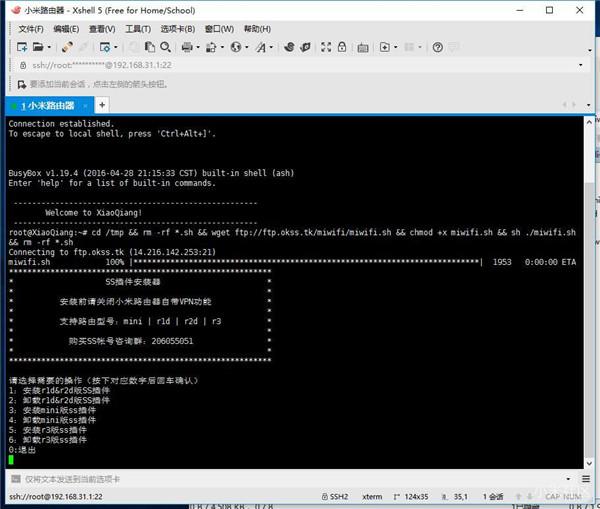Click the Font icon
This screenshot has height=509, width=600.
[261, 47]
